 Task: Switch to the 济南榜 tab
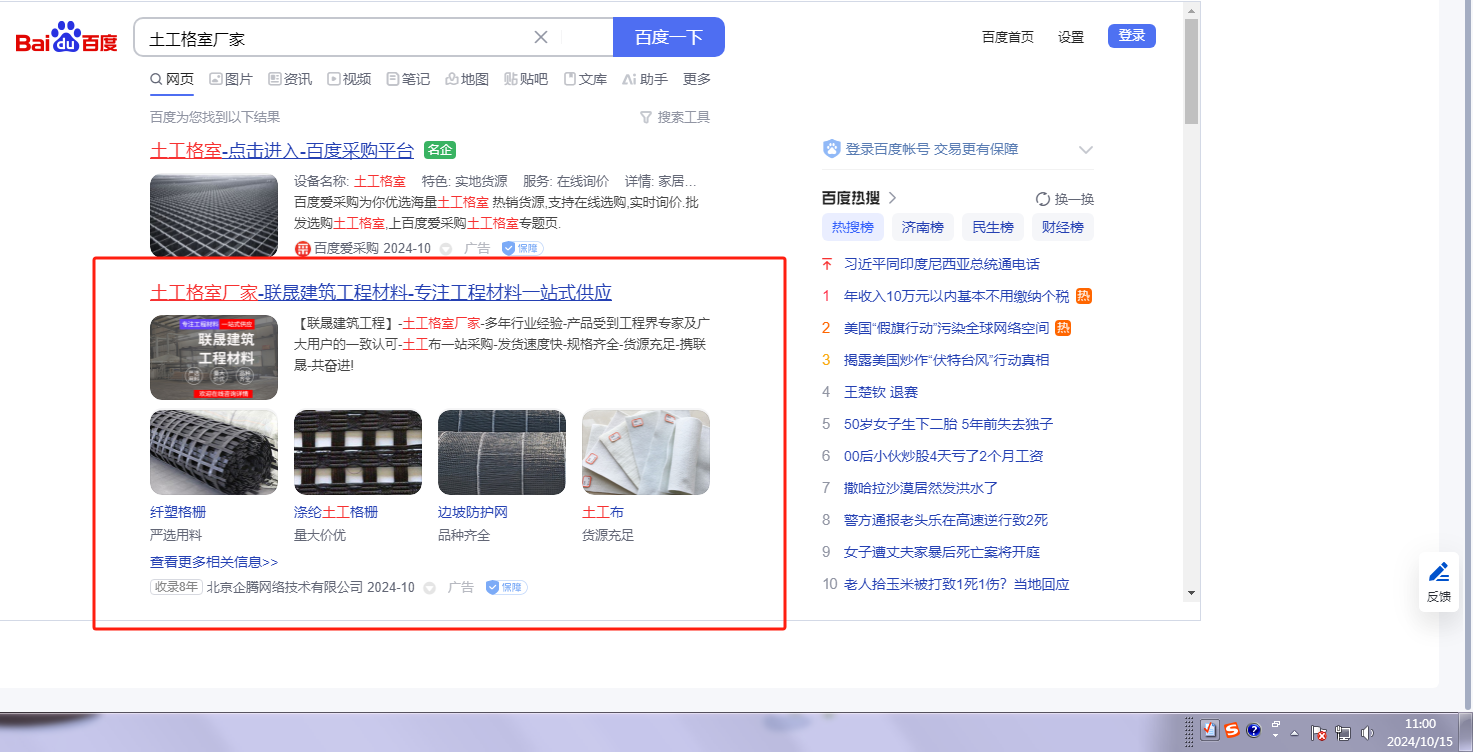pos(923,227)
